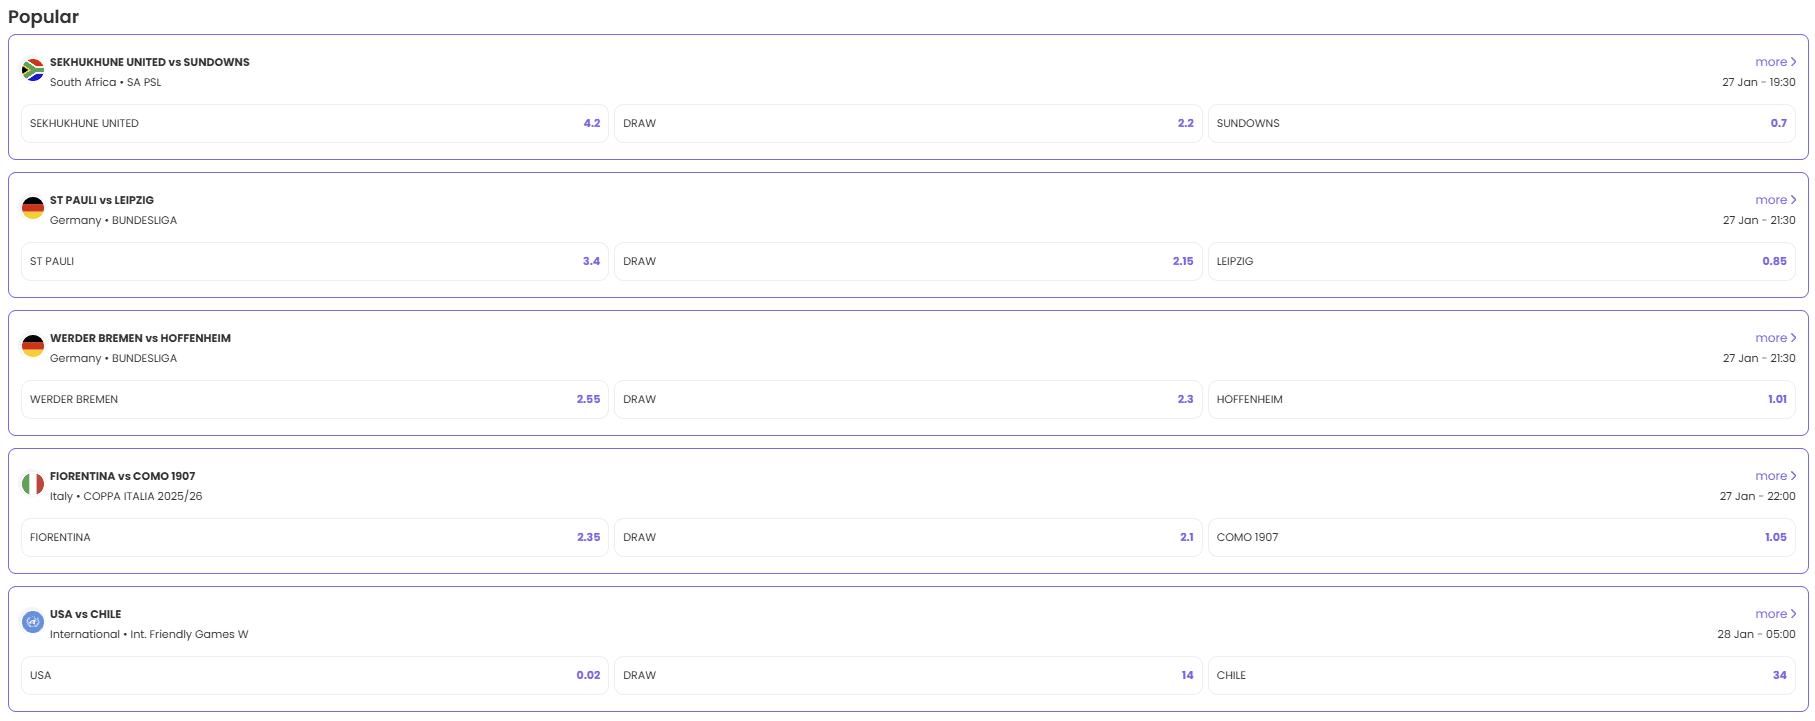Image resolution: width=1815 pixels, height=721 pixels.
Task: Pick Fiorentina win at 2.35
Action: pos(315,538)
